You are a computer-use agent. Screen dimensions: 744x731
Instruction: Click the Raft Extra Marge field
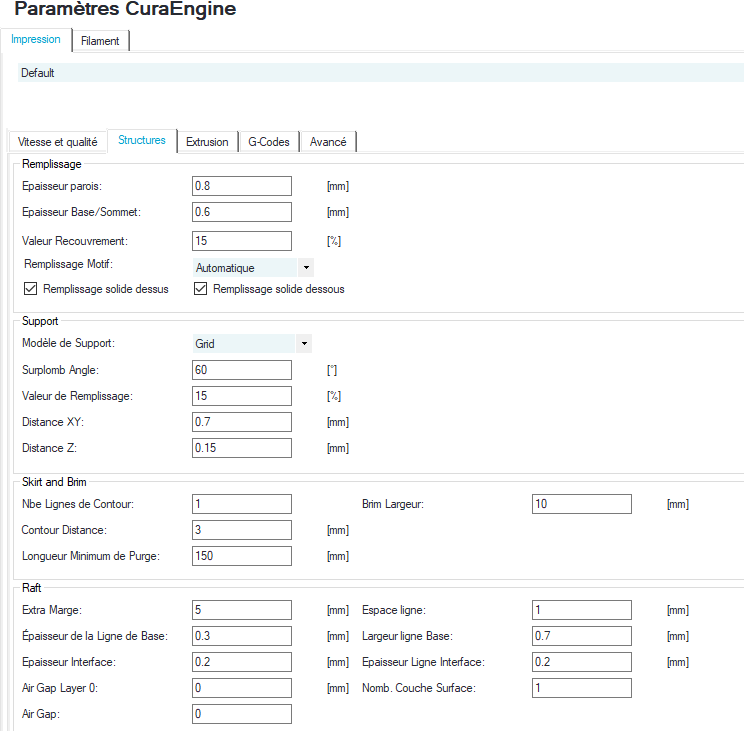tap(242, 610)
